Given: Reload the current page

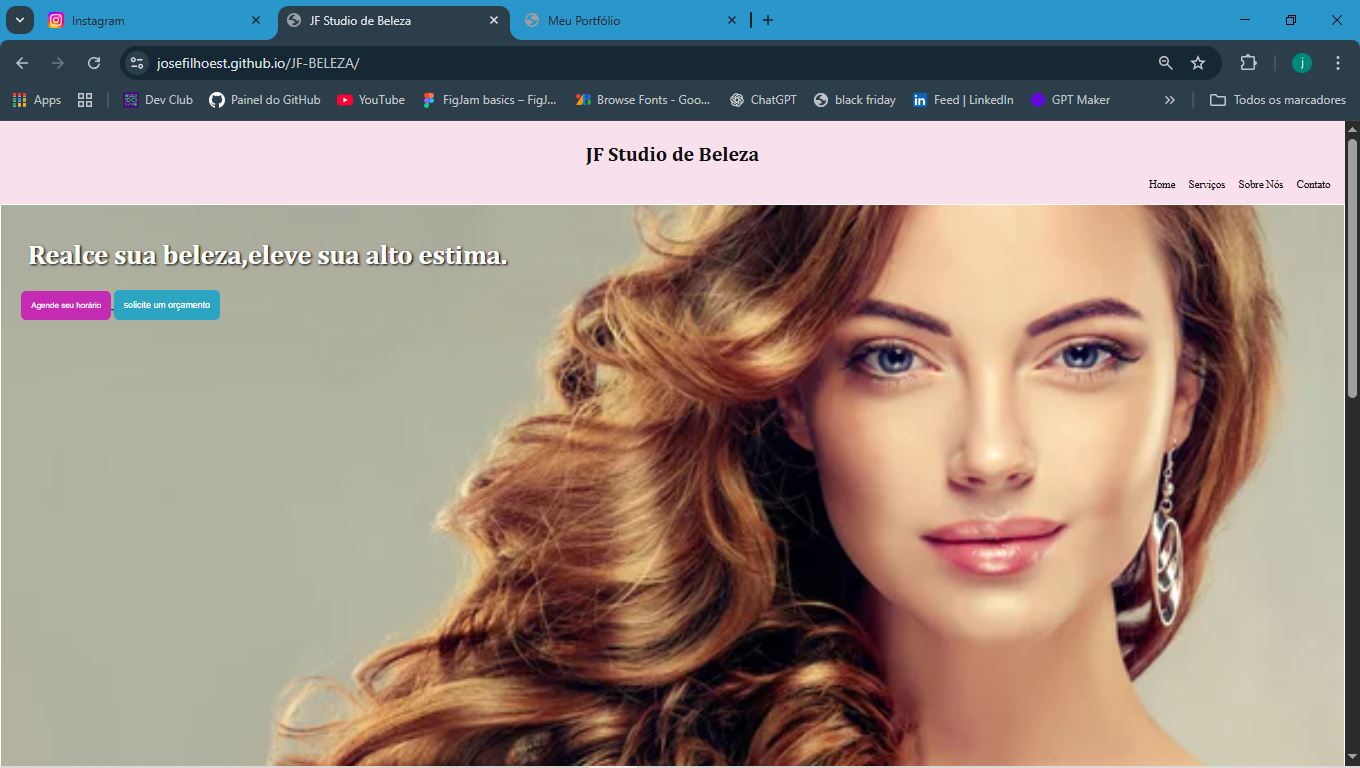Looking at the screenshot, I should [94, 63].
